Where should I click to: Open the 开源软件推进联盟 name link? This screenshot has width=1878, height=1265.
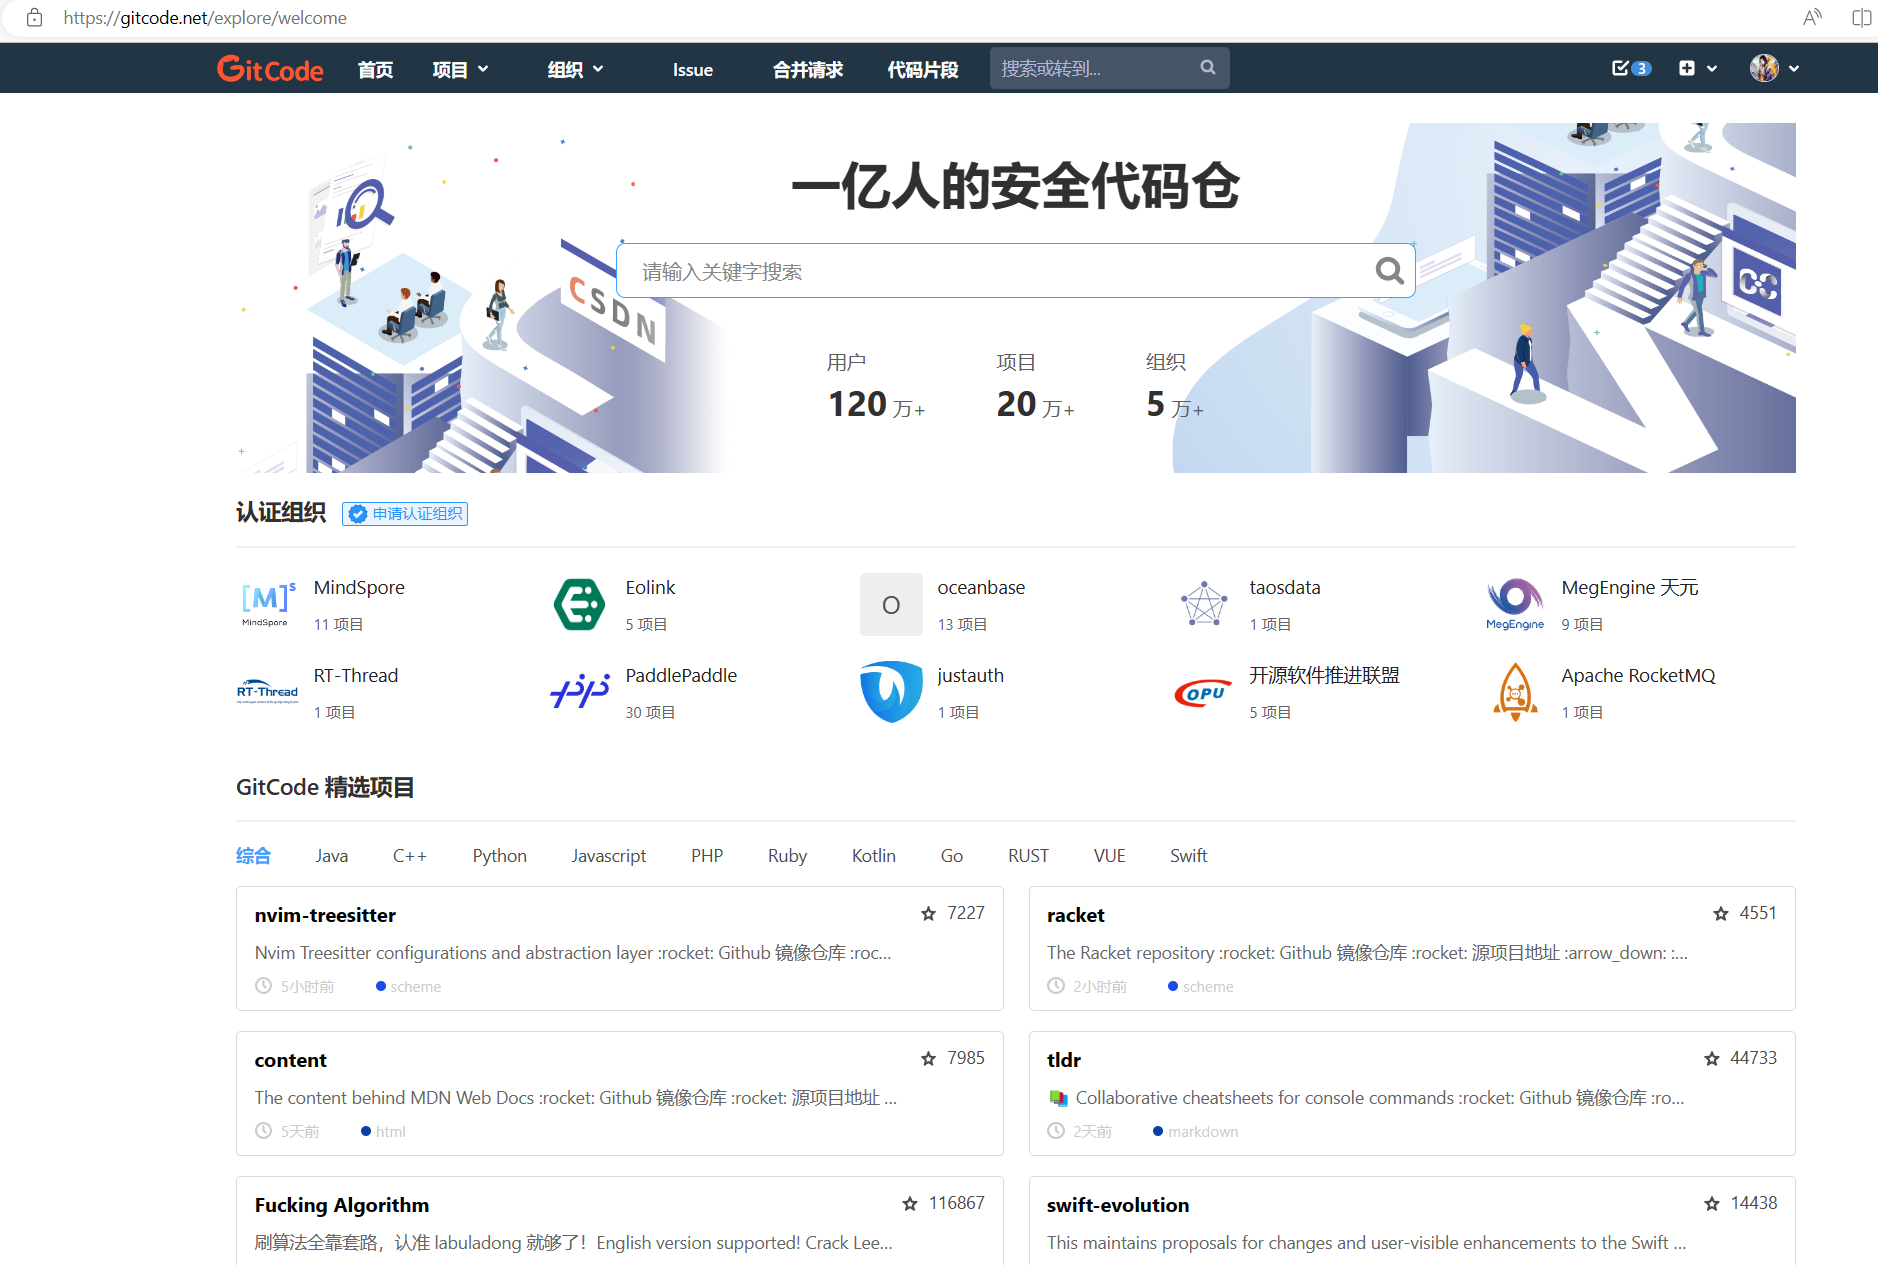(x=1324, y=675)
